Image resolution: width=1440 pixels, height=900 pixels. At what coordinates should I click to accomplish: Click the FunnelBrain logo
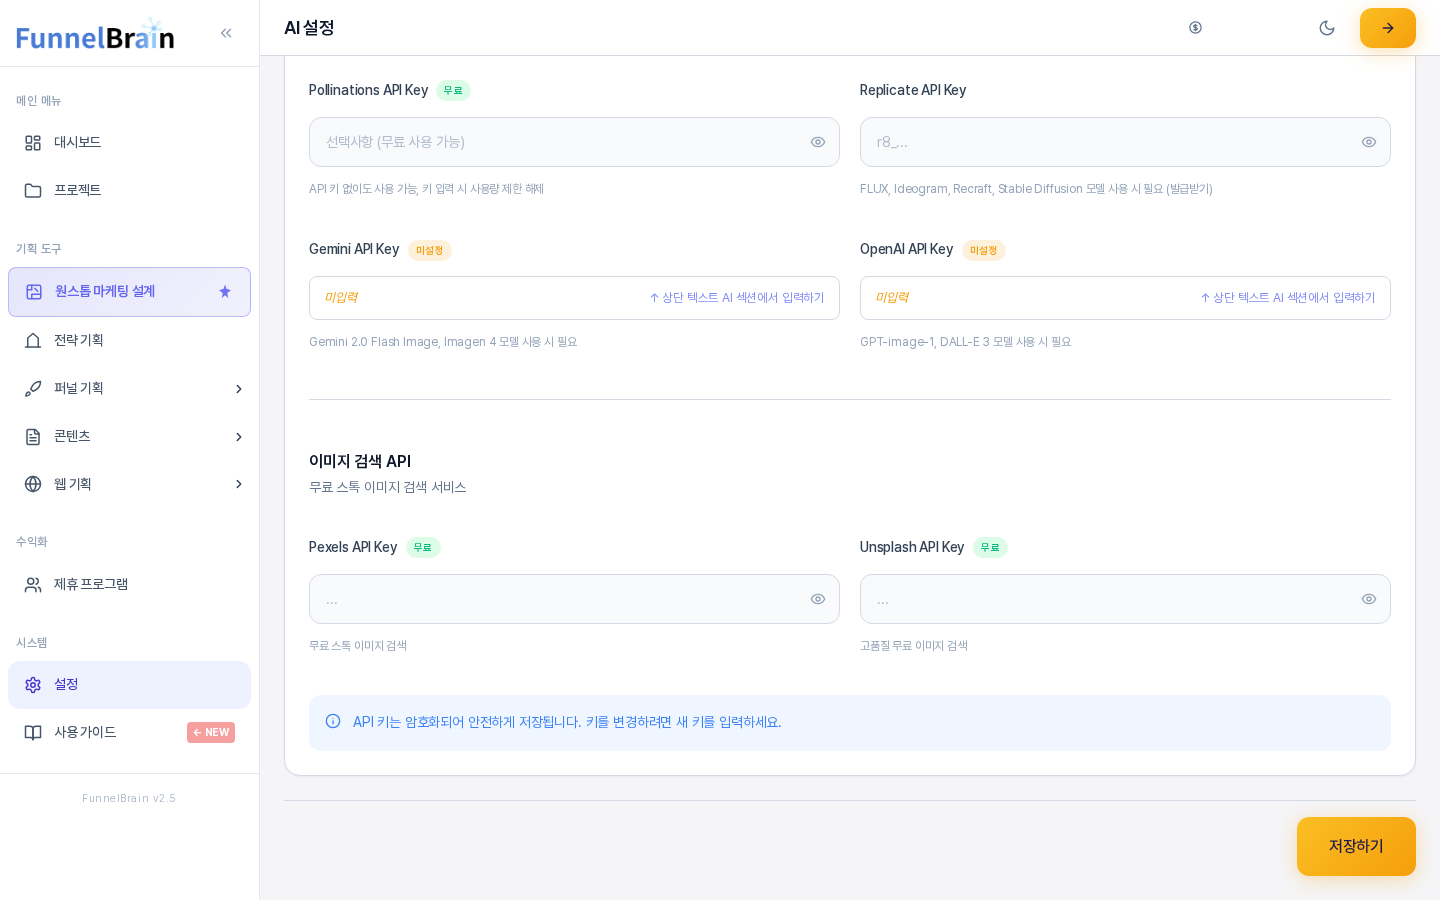coord(95,34)
